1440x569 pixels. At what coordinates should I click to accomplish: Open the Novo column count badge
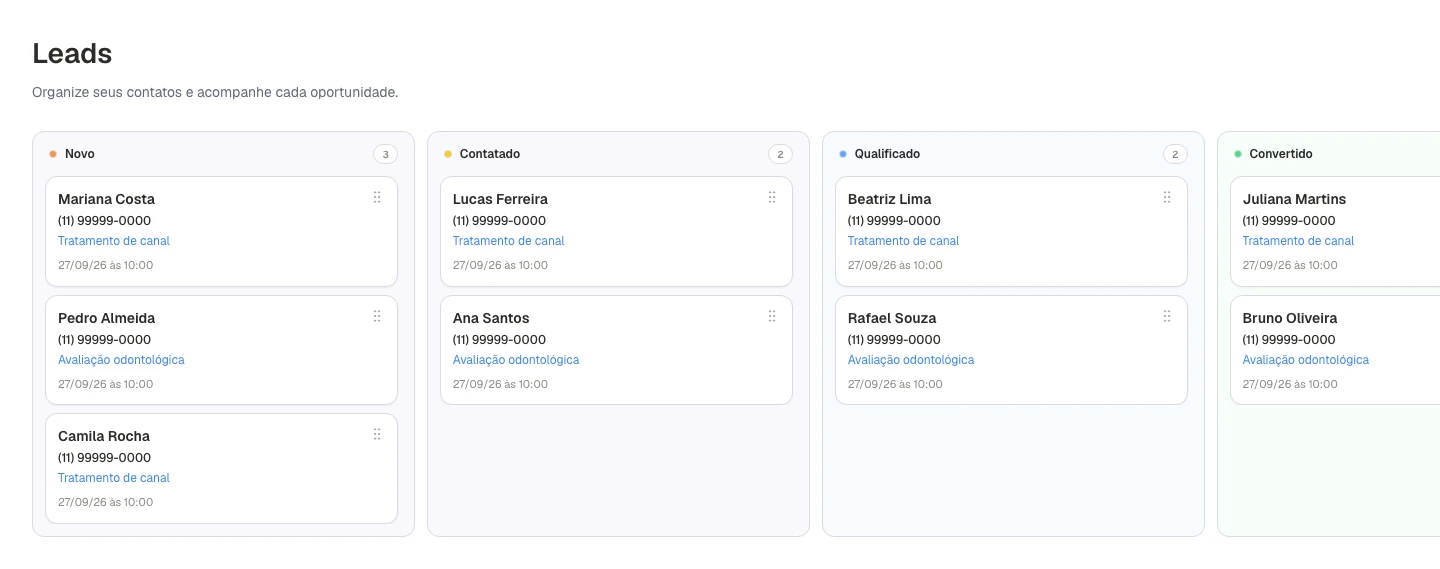pyautogui.click(x=385, y=154)
